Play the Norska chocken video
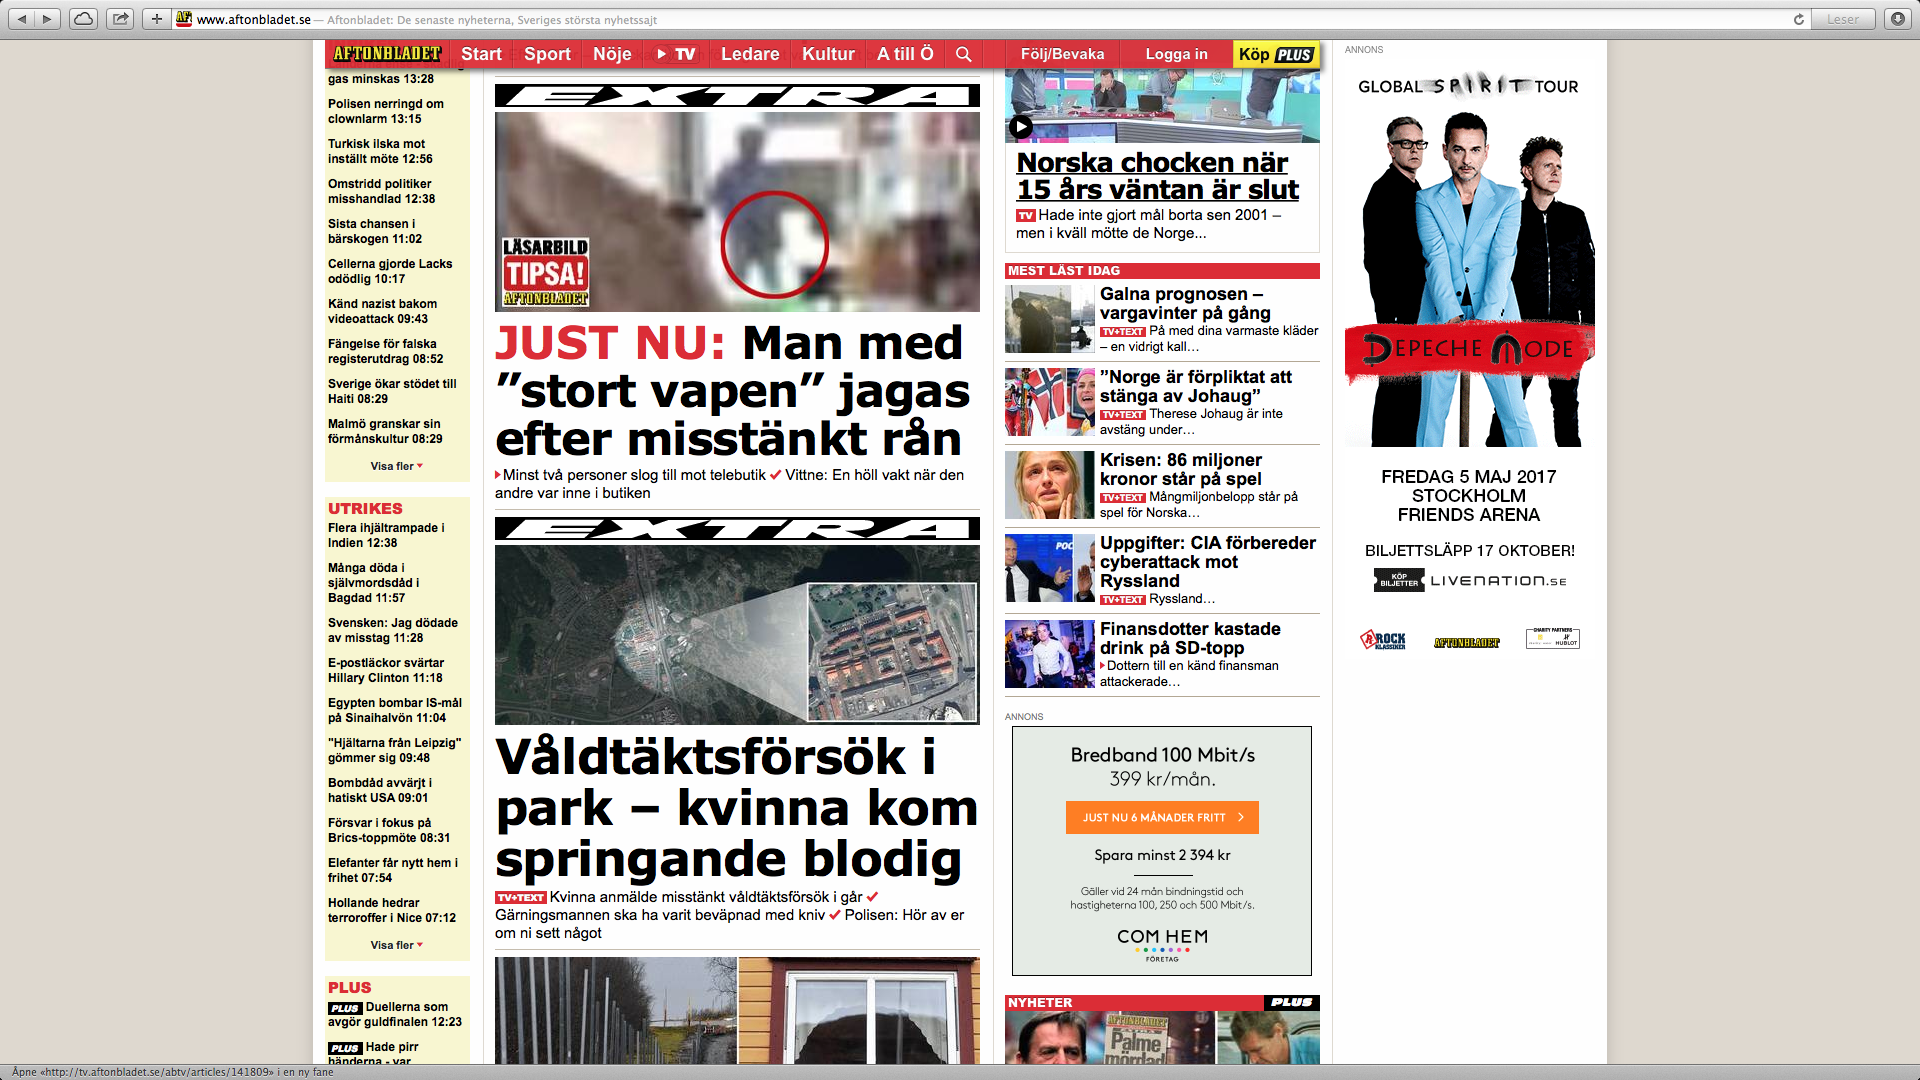 1020,127
